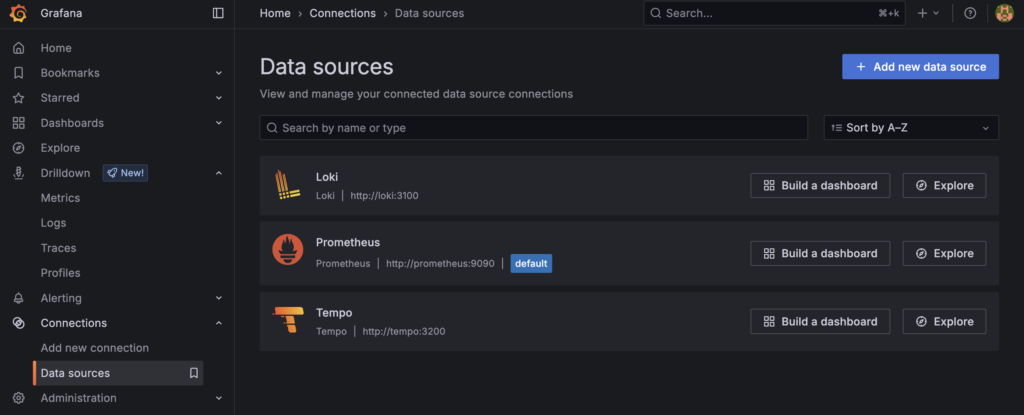Open Metrics under Drilldown

[60, 198]
